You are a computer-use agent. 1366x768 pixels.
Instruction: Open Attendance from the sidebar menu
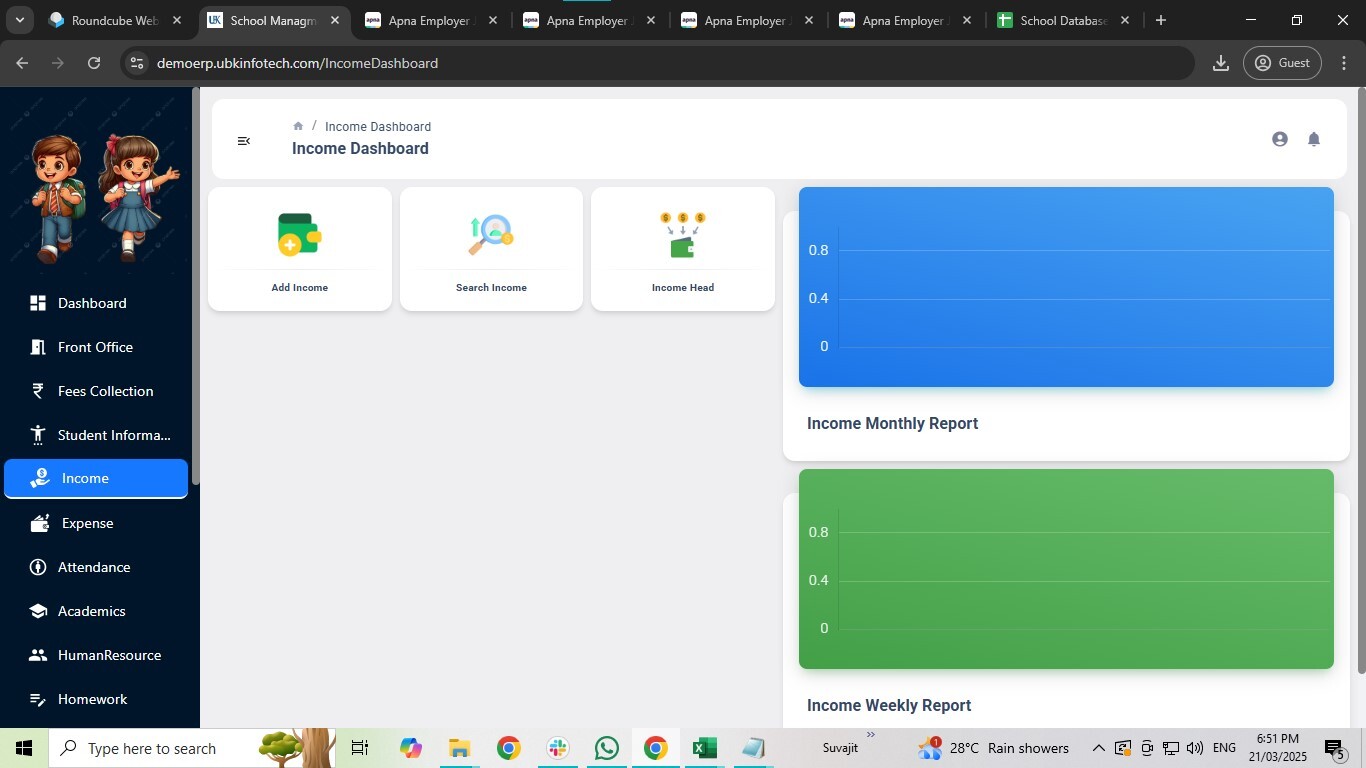94,567
